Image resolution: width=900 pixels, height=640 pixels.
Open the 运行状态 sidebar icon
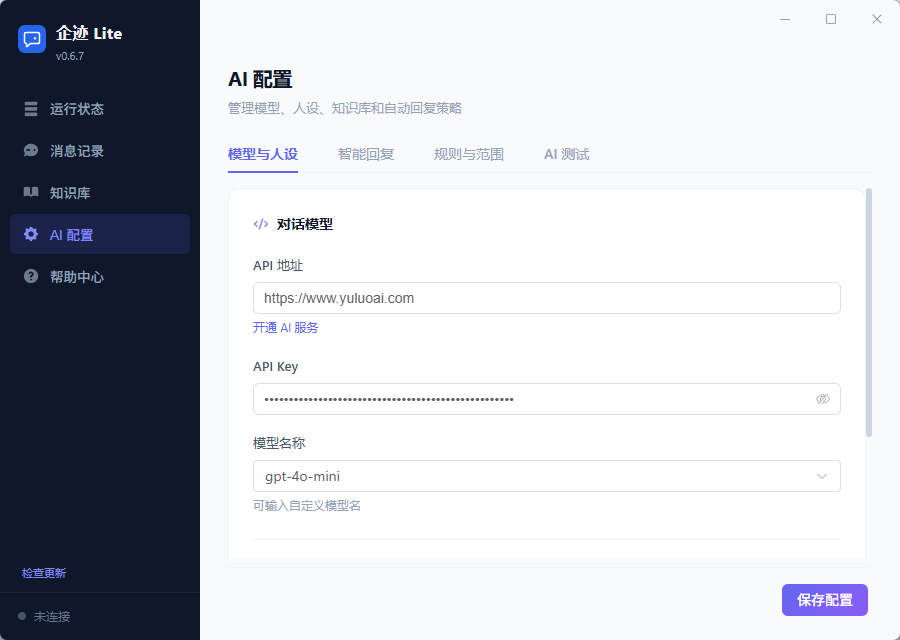pyautogui.click(x=30, y=109)
